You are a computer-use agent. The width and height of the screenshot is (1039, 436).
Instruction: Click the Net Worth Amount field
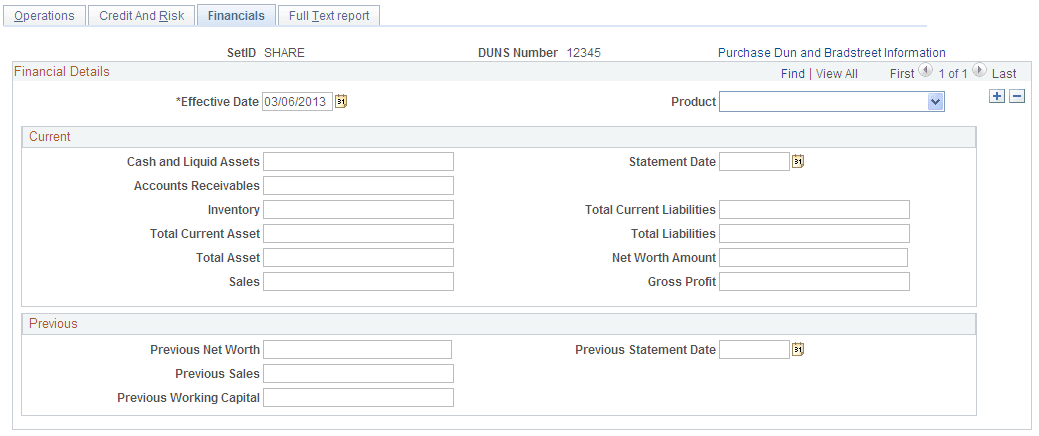[813, 258]
